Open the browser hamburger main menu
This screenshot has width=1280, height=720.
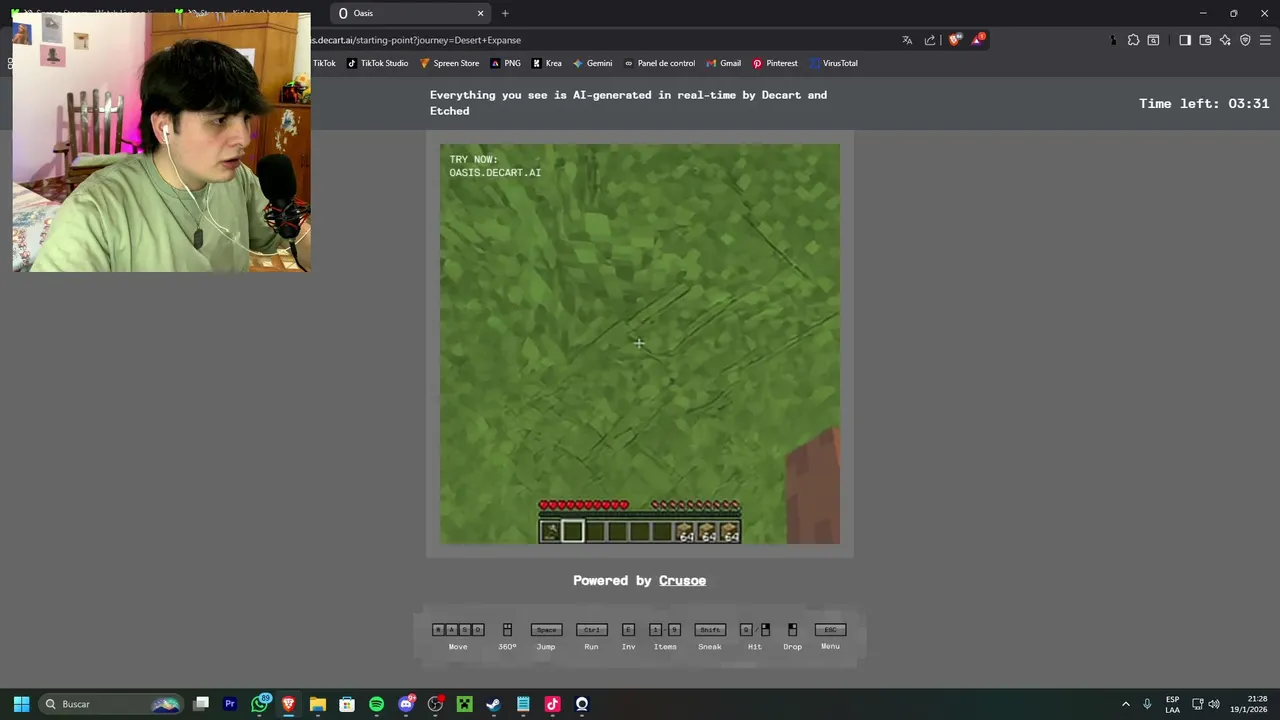(x=1265, y=40)
